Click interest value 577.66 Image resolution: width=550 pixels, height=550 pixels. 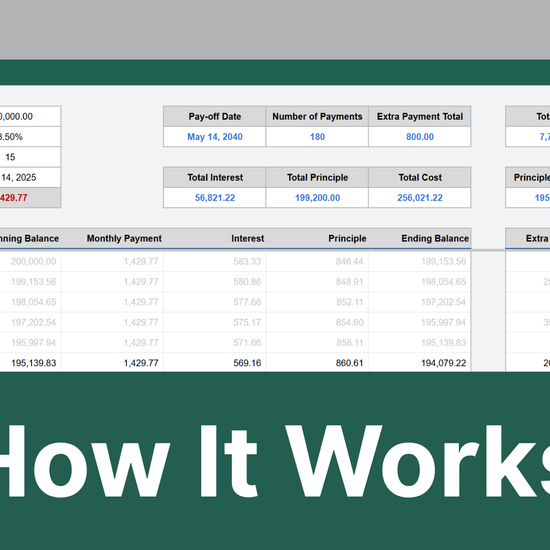point(247,302)
